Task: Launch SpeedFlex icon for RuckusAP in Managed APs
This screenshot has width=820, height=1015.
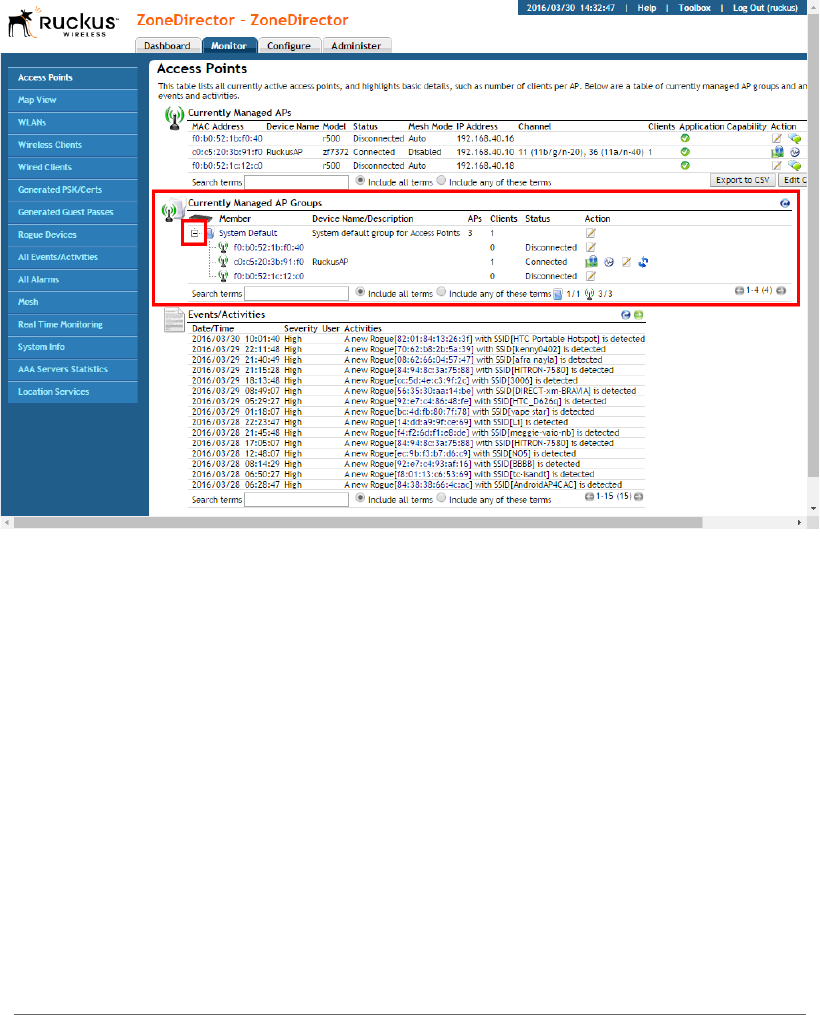Action: 795,152
